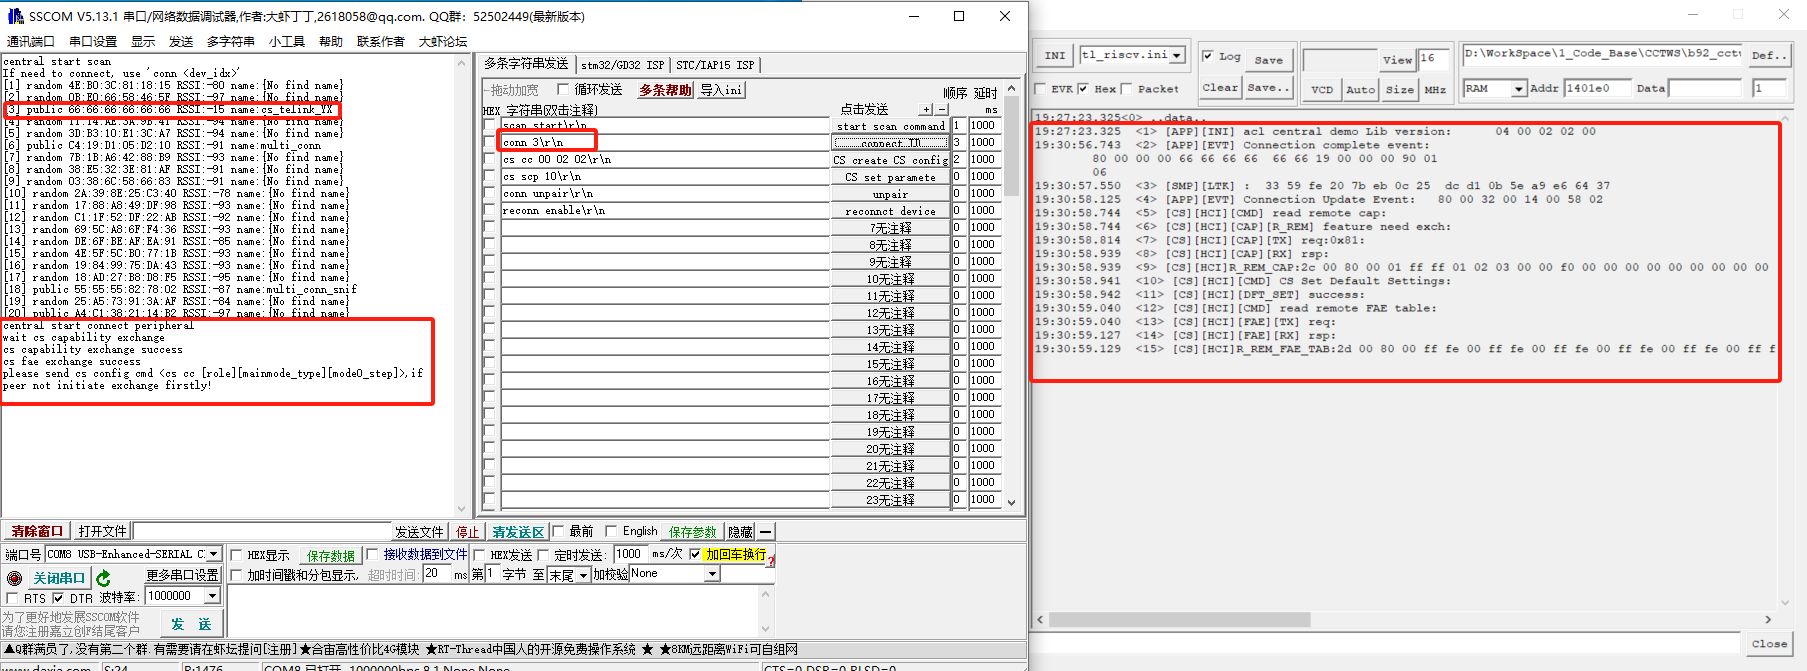Enable the EVK checkbox in right window

click(x=1040, y=89)
